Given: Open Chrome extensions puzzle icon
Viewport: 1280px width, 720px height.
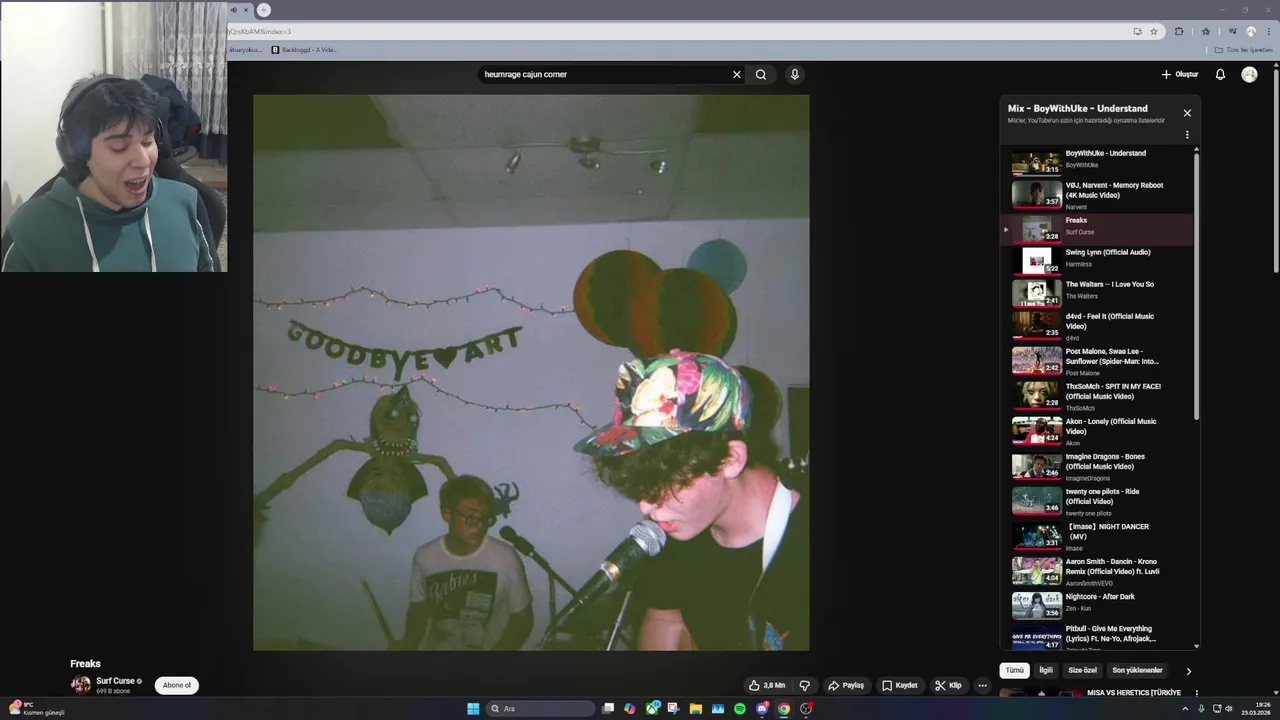Looking at the screenshot, I should pyautogui.click(x=1179, y=31).
